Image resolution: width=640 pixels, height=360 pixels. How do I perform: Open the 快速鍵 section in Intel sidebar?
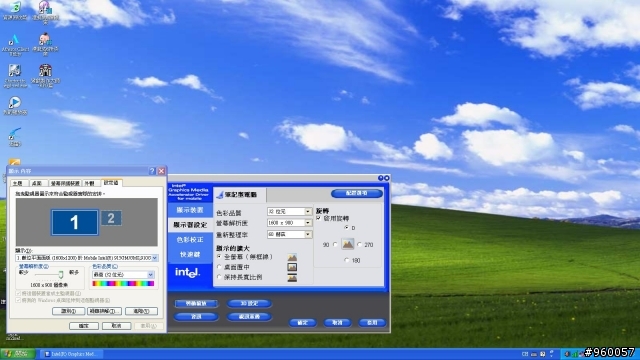click(x=190, y=254)
